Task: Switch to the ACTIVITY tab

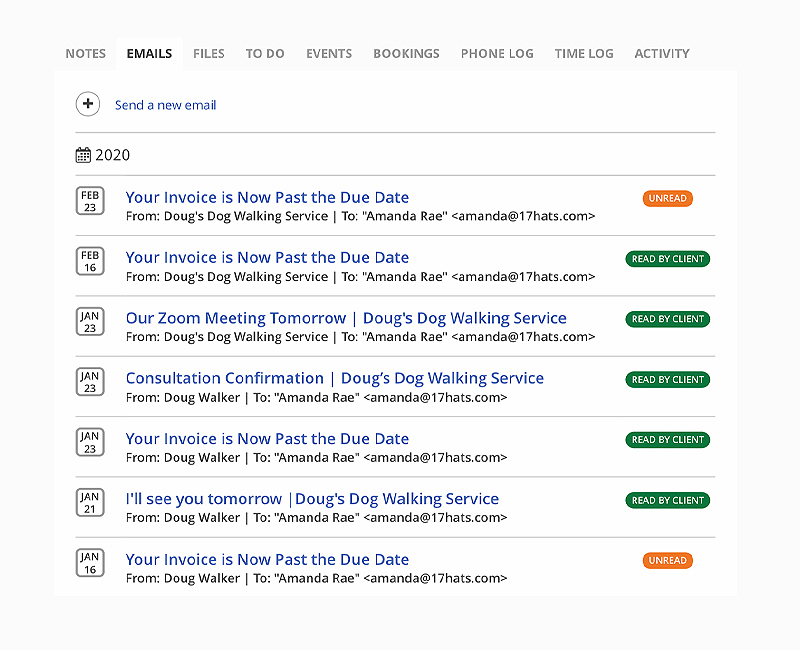Action: coord(661,53)
